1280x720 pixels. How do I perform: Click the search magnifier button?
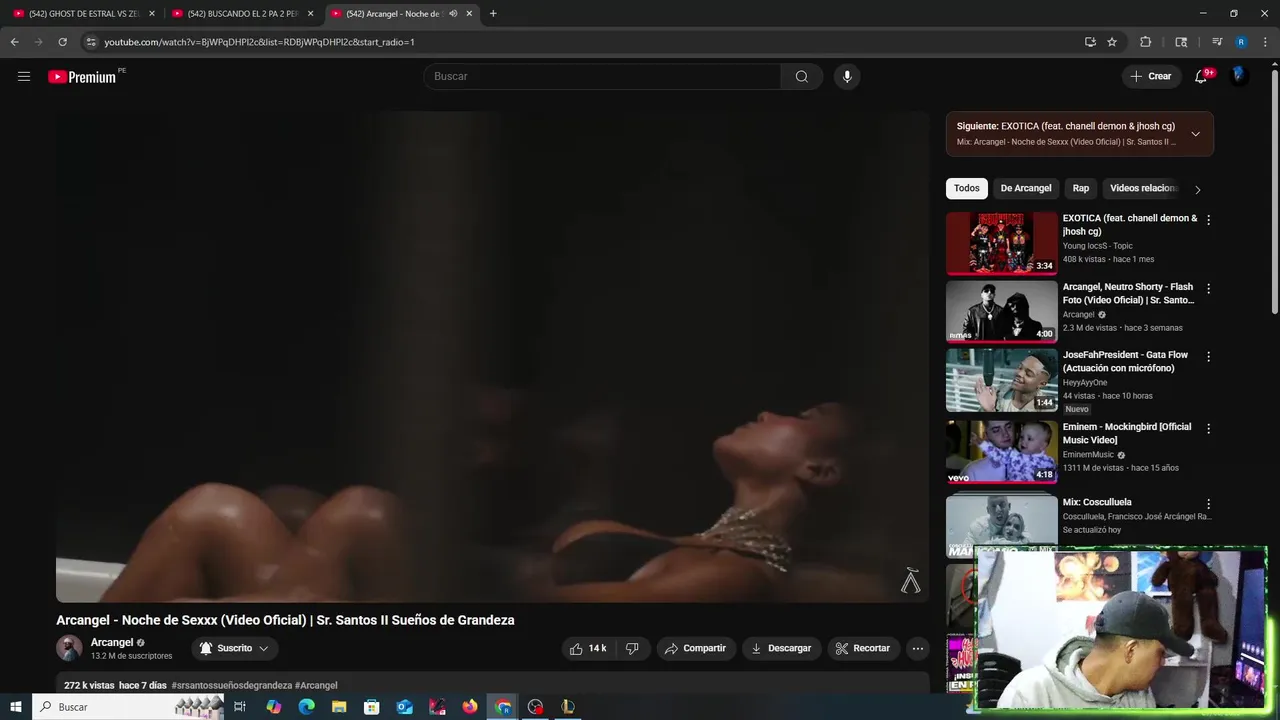tap(802, 76)
